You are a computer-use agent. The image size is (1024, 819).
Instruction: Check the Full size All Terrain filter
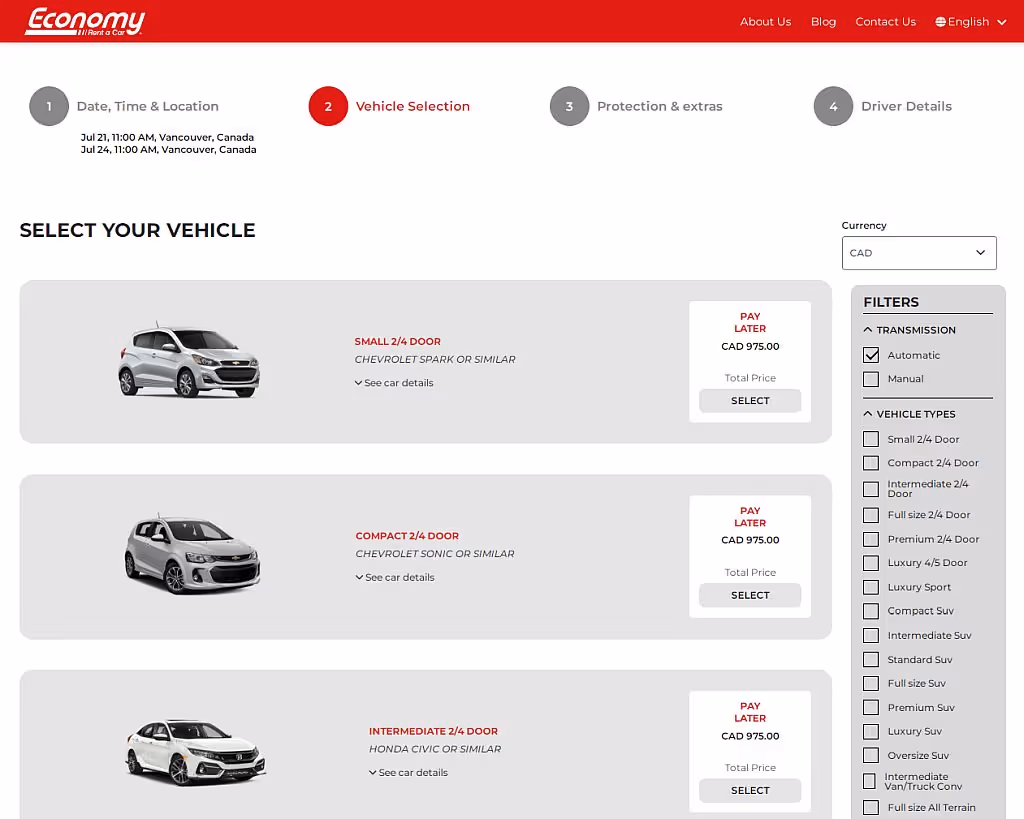click(x=871, y=807)
